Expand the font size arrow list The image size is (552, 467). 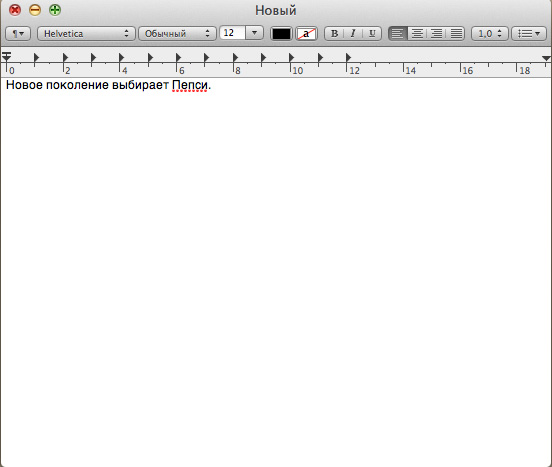(255, 33)
